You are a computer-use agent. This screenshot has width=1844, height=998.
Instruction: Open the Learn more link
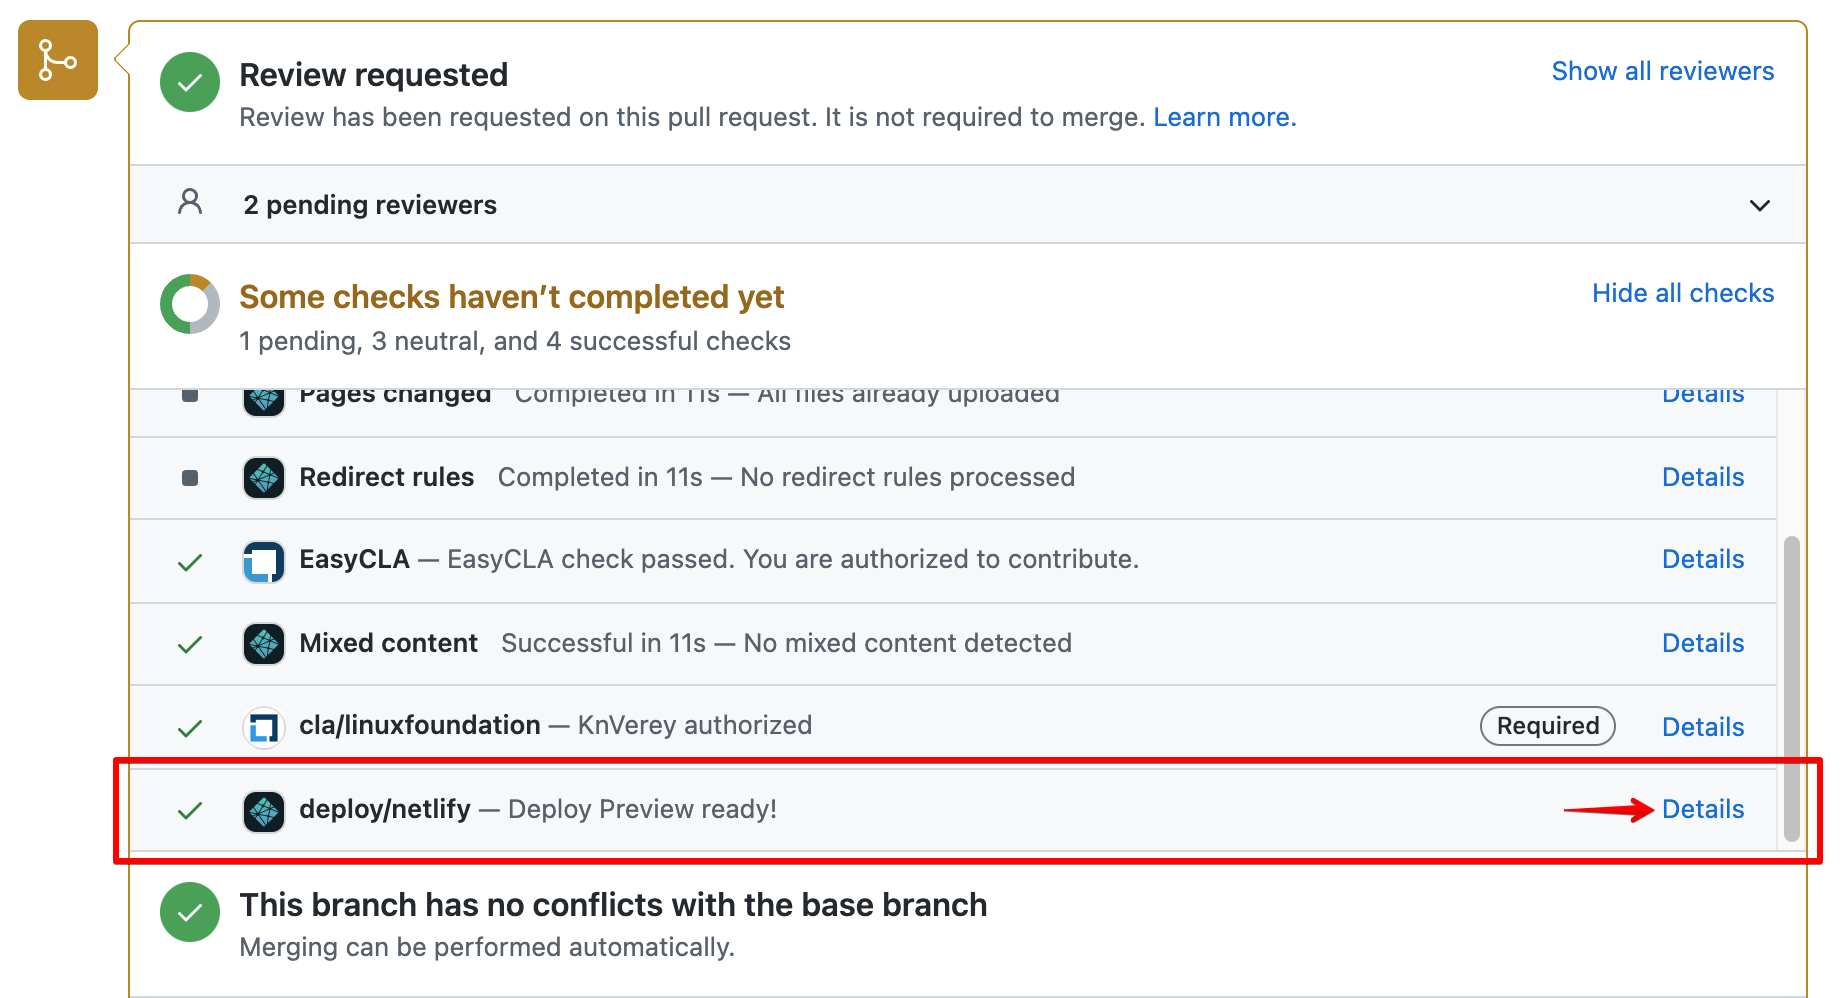(1224, 116)
